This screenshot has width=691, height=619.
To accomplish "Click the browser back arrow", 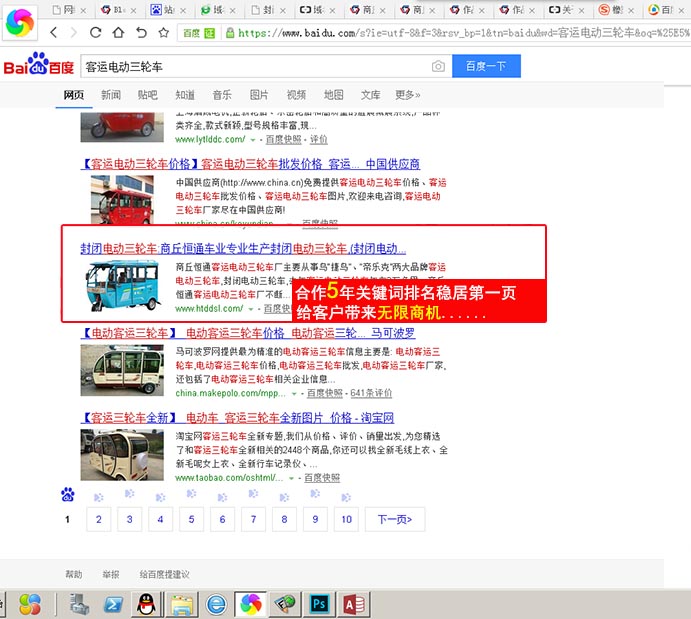I will (x=53, y=32).
